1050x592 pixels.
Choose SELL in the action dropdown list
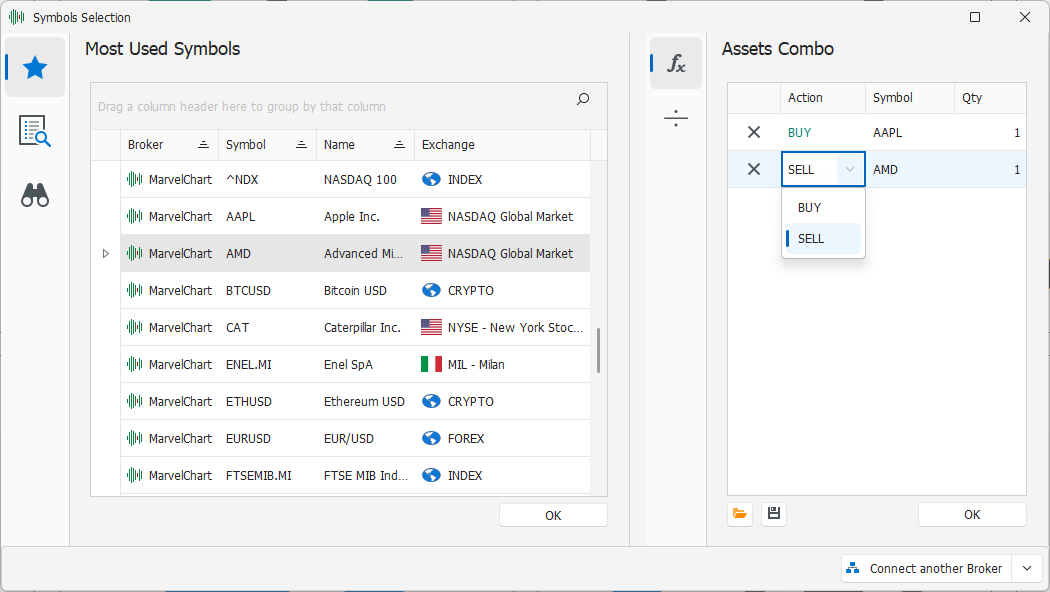[x=823, y=238]
